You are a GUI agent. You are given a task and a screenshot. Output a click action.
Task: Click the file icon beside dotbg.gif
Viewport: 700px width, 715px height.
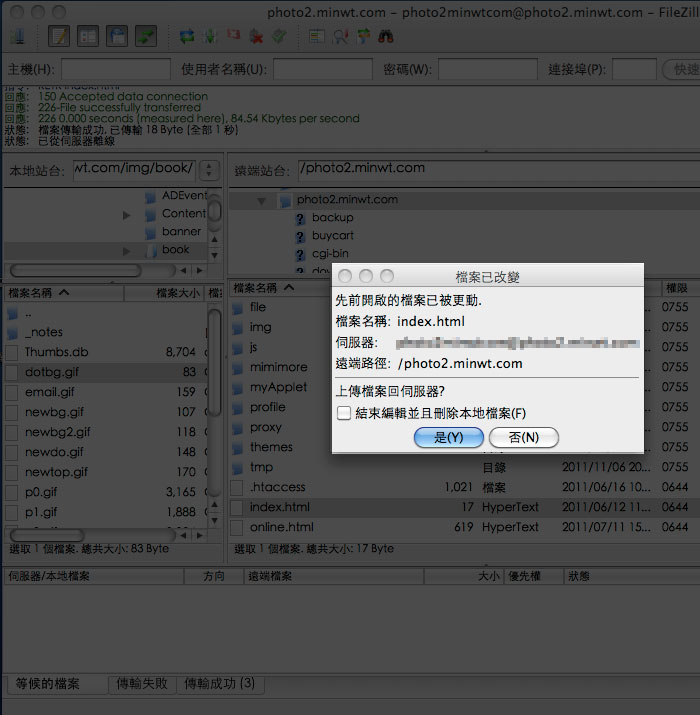[x=12, y=373]
